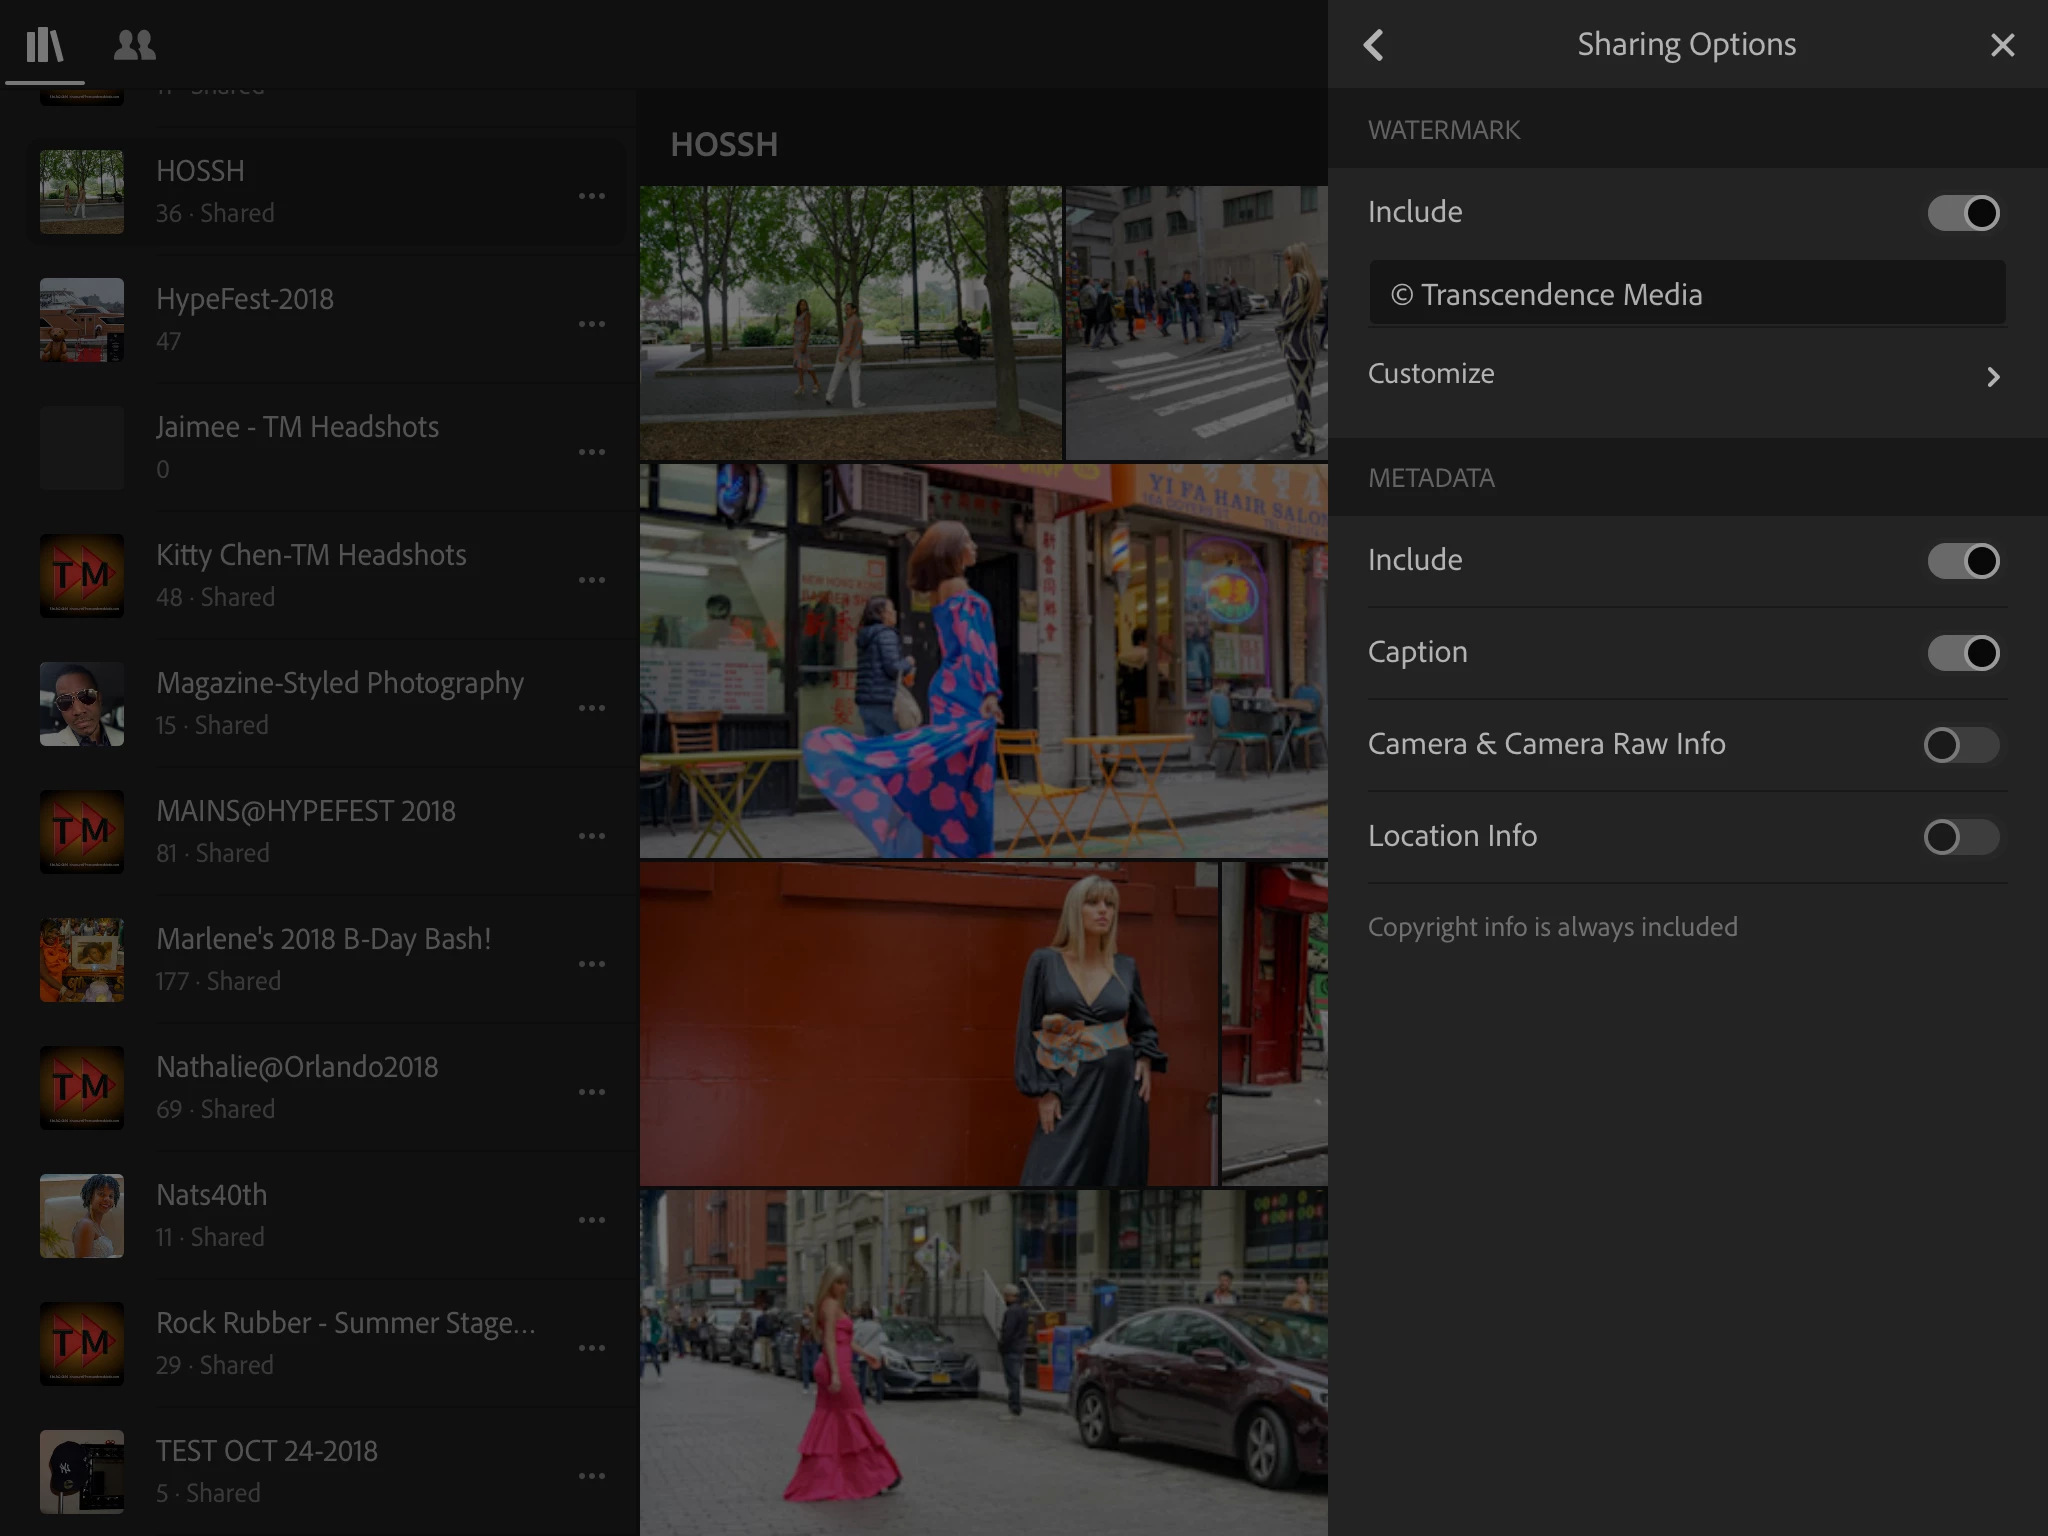The height and width of the screenshot is (1536, 2048).
Task: Open the HOSSH album options menu
Action: 592,196
